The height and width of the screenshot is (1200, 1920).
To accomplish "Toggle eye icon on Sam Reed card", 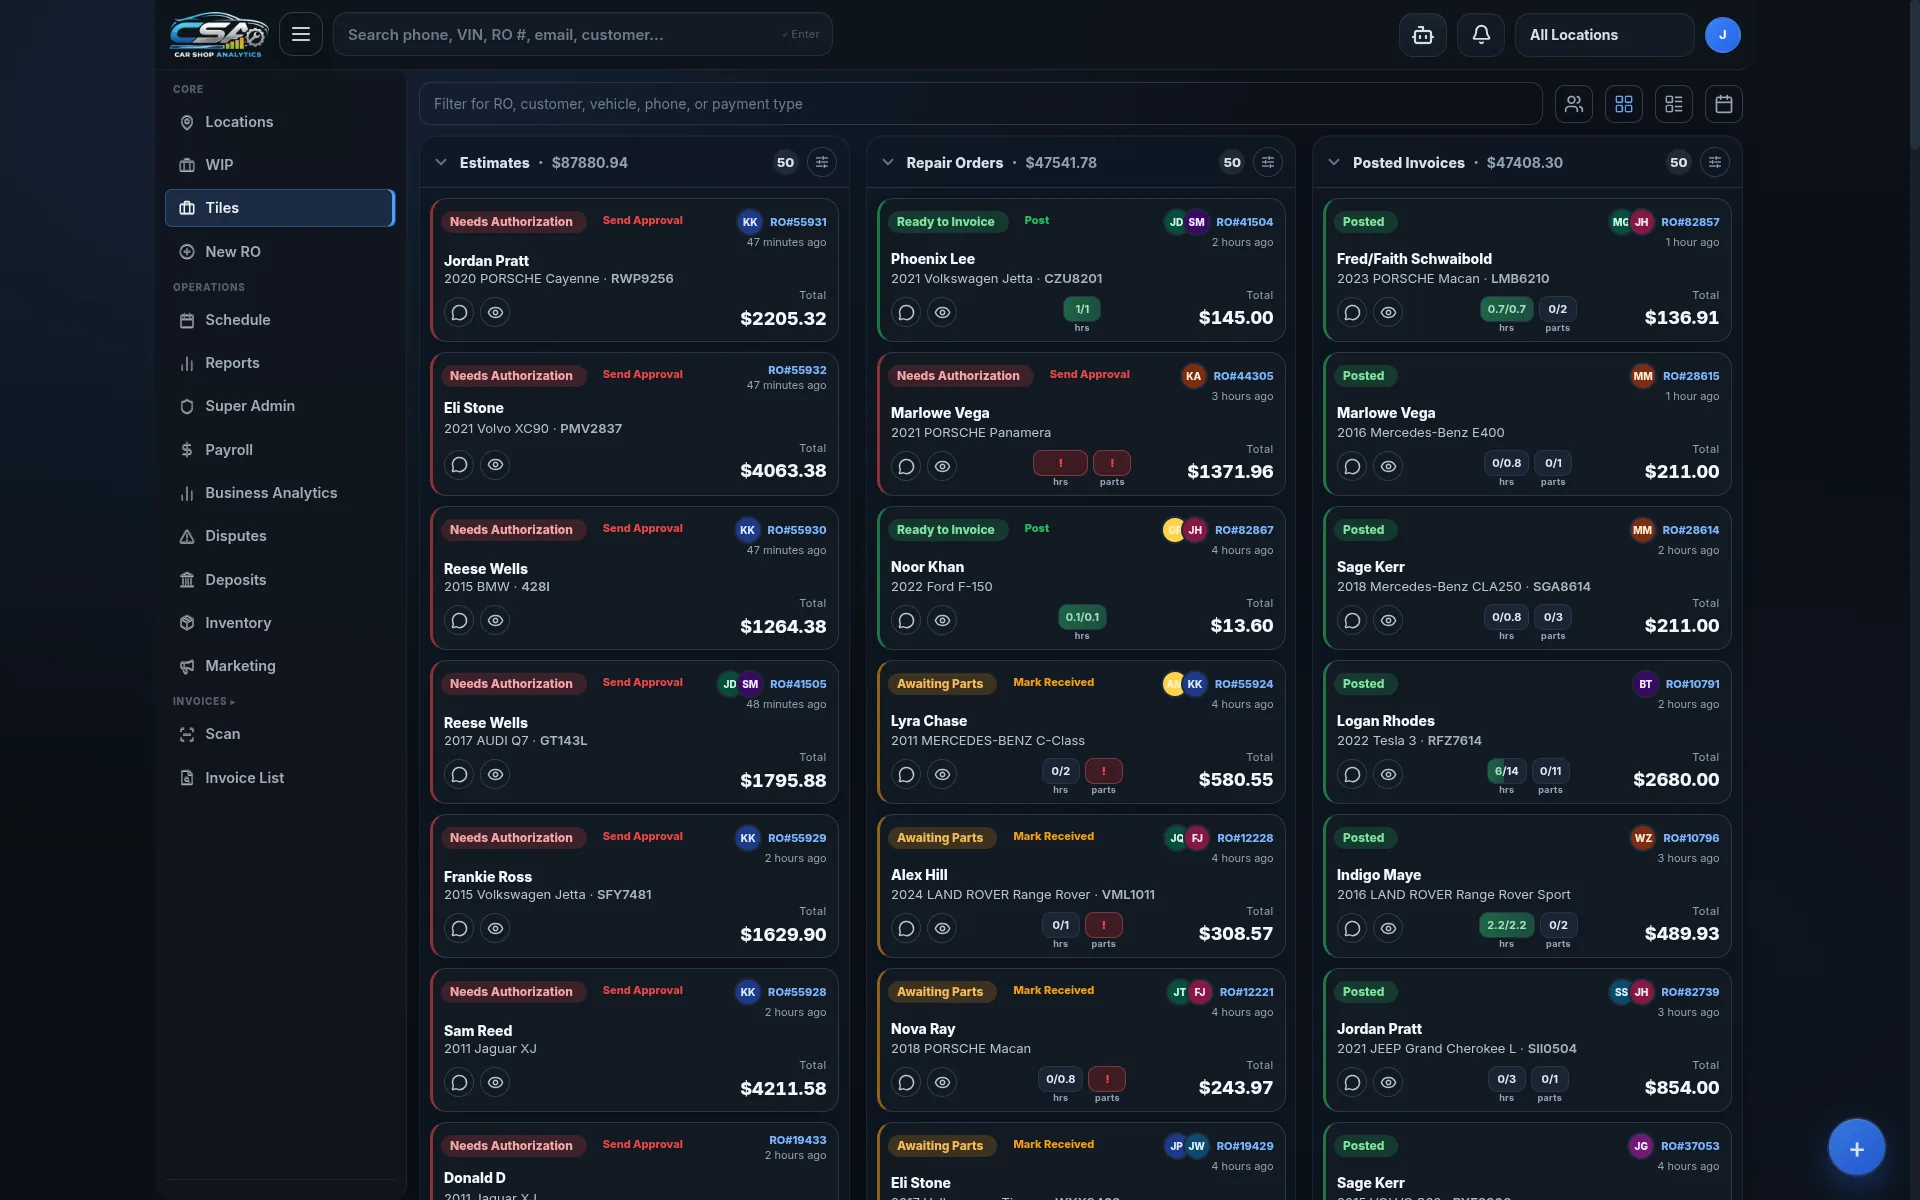I will pyautogui.click(x=495, y=1083).
